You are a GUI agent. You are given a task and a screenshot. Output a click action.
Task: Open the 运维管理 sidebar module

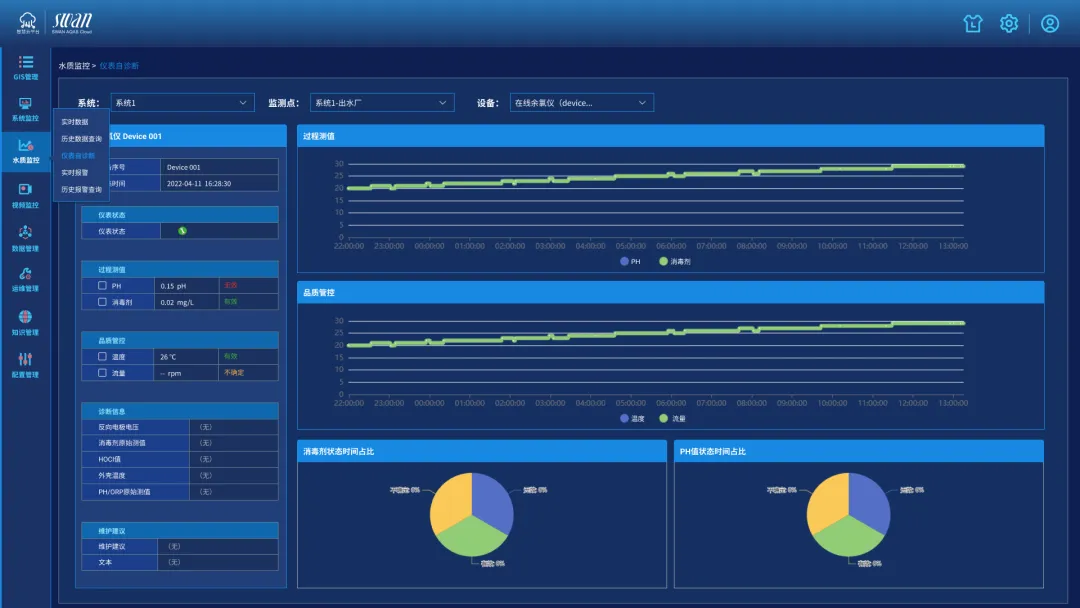pos(25,280)
